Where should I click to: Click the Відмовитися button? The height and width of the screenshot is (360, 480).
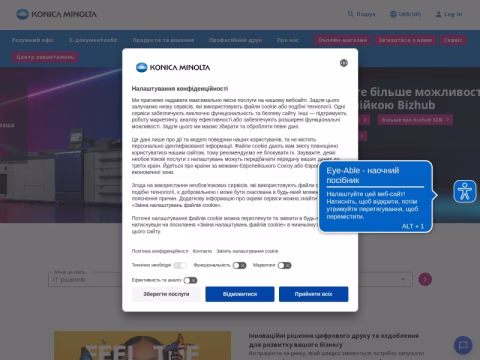(x=240, y=294)
